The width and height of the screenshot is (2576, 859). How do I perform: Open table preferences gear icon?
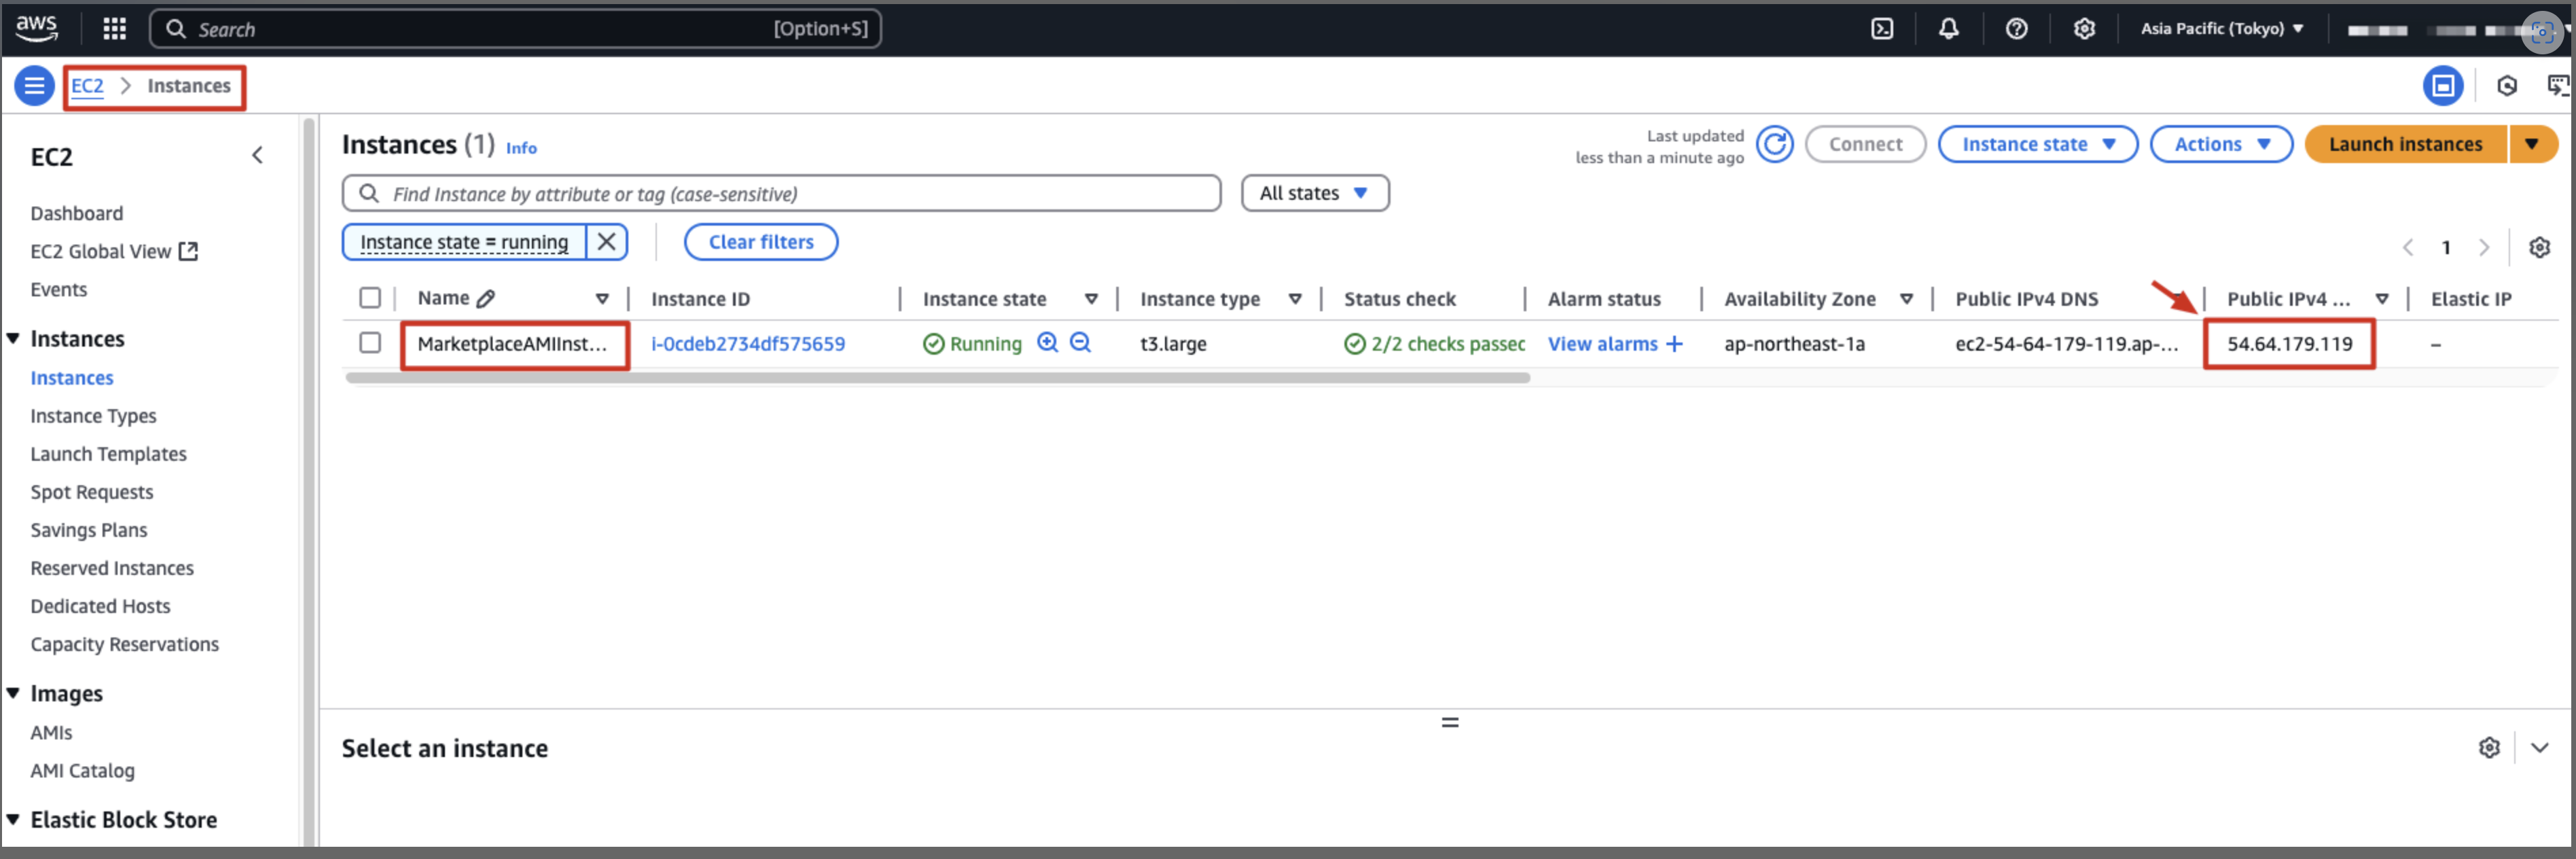[2539, 247]
